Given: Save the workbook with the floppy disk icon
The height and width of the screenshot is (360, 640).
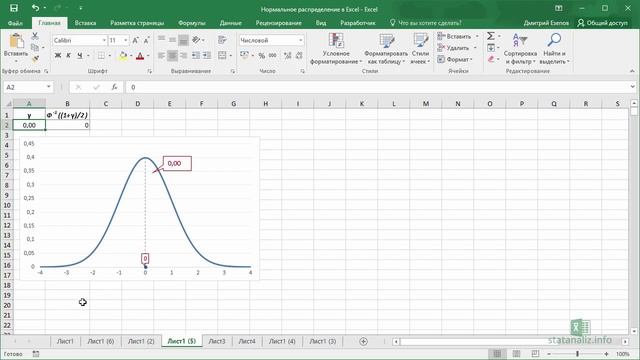Looking at the screenshot, I should tap(13, 8).
